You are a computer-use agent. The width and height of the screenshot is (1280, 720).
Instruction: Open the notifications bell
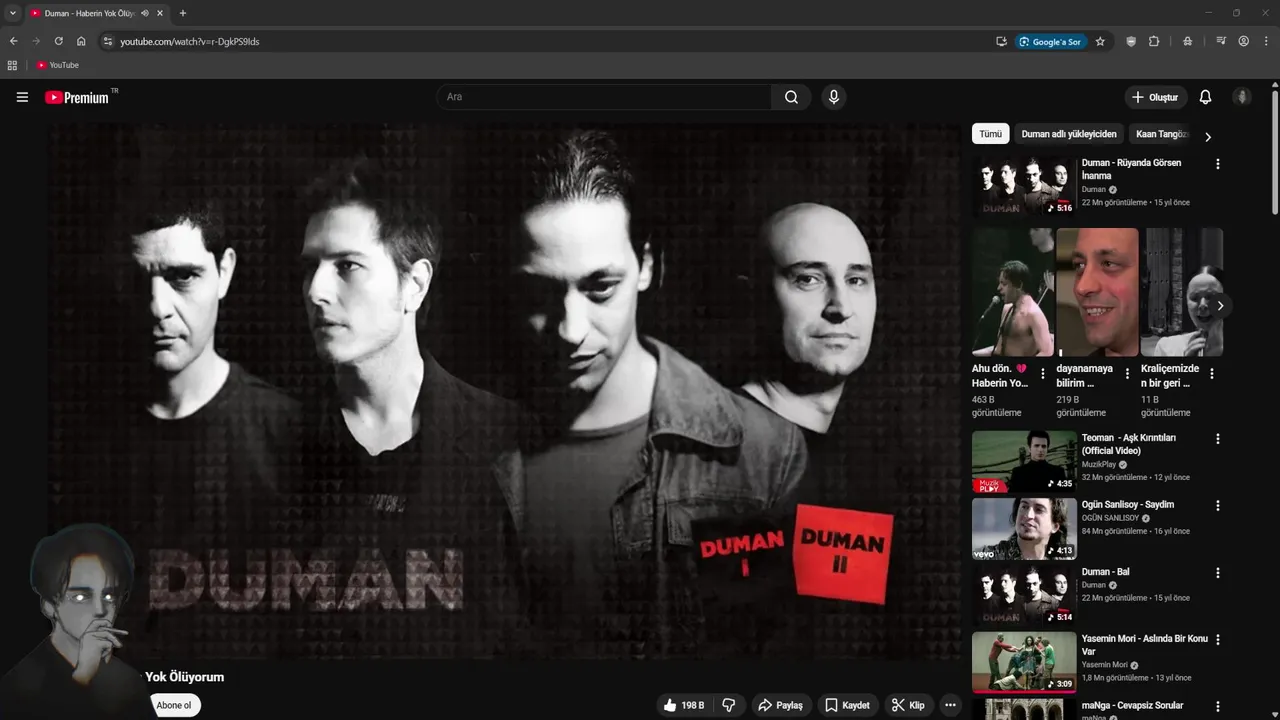[x=1205, y=97]
